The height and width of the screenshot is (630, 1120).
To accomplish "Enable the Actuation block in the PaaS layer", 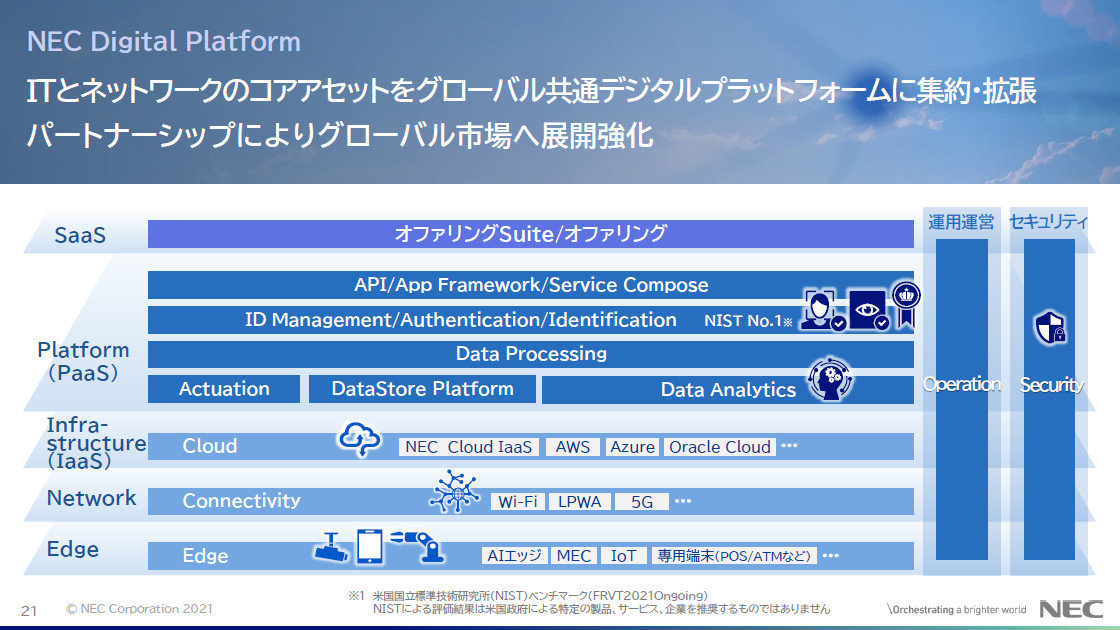I will tap(224, 388).
